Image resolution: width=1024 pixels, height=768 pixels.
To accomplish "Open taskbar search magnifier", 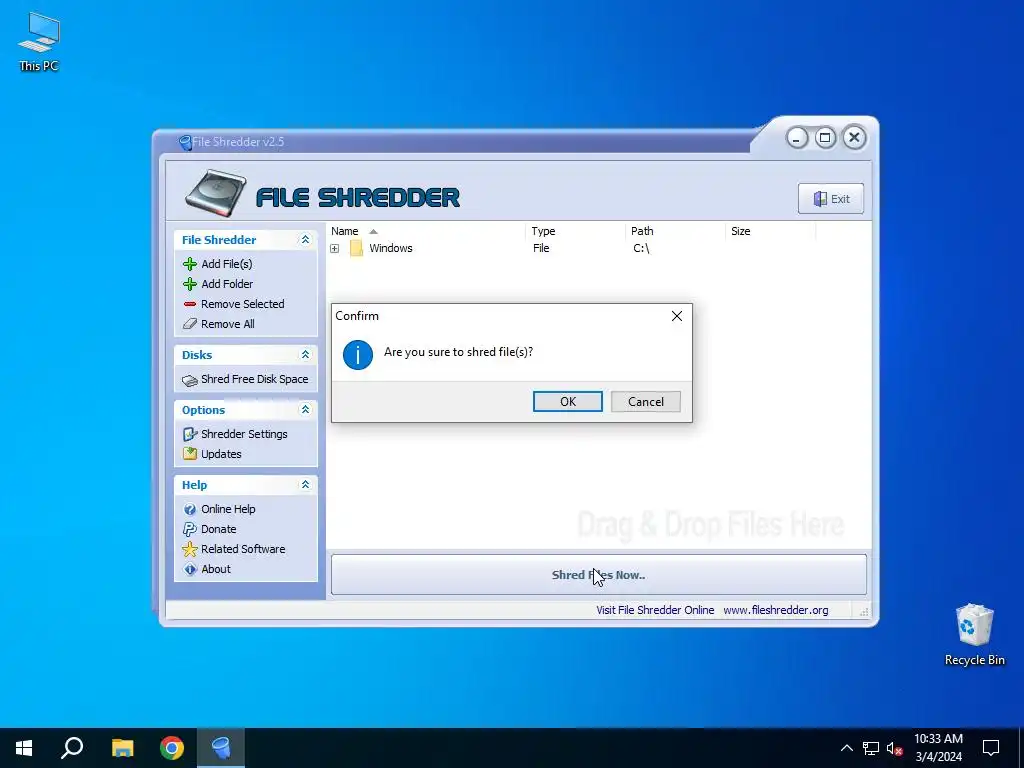I will pos(72,748).
